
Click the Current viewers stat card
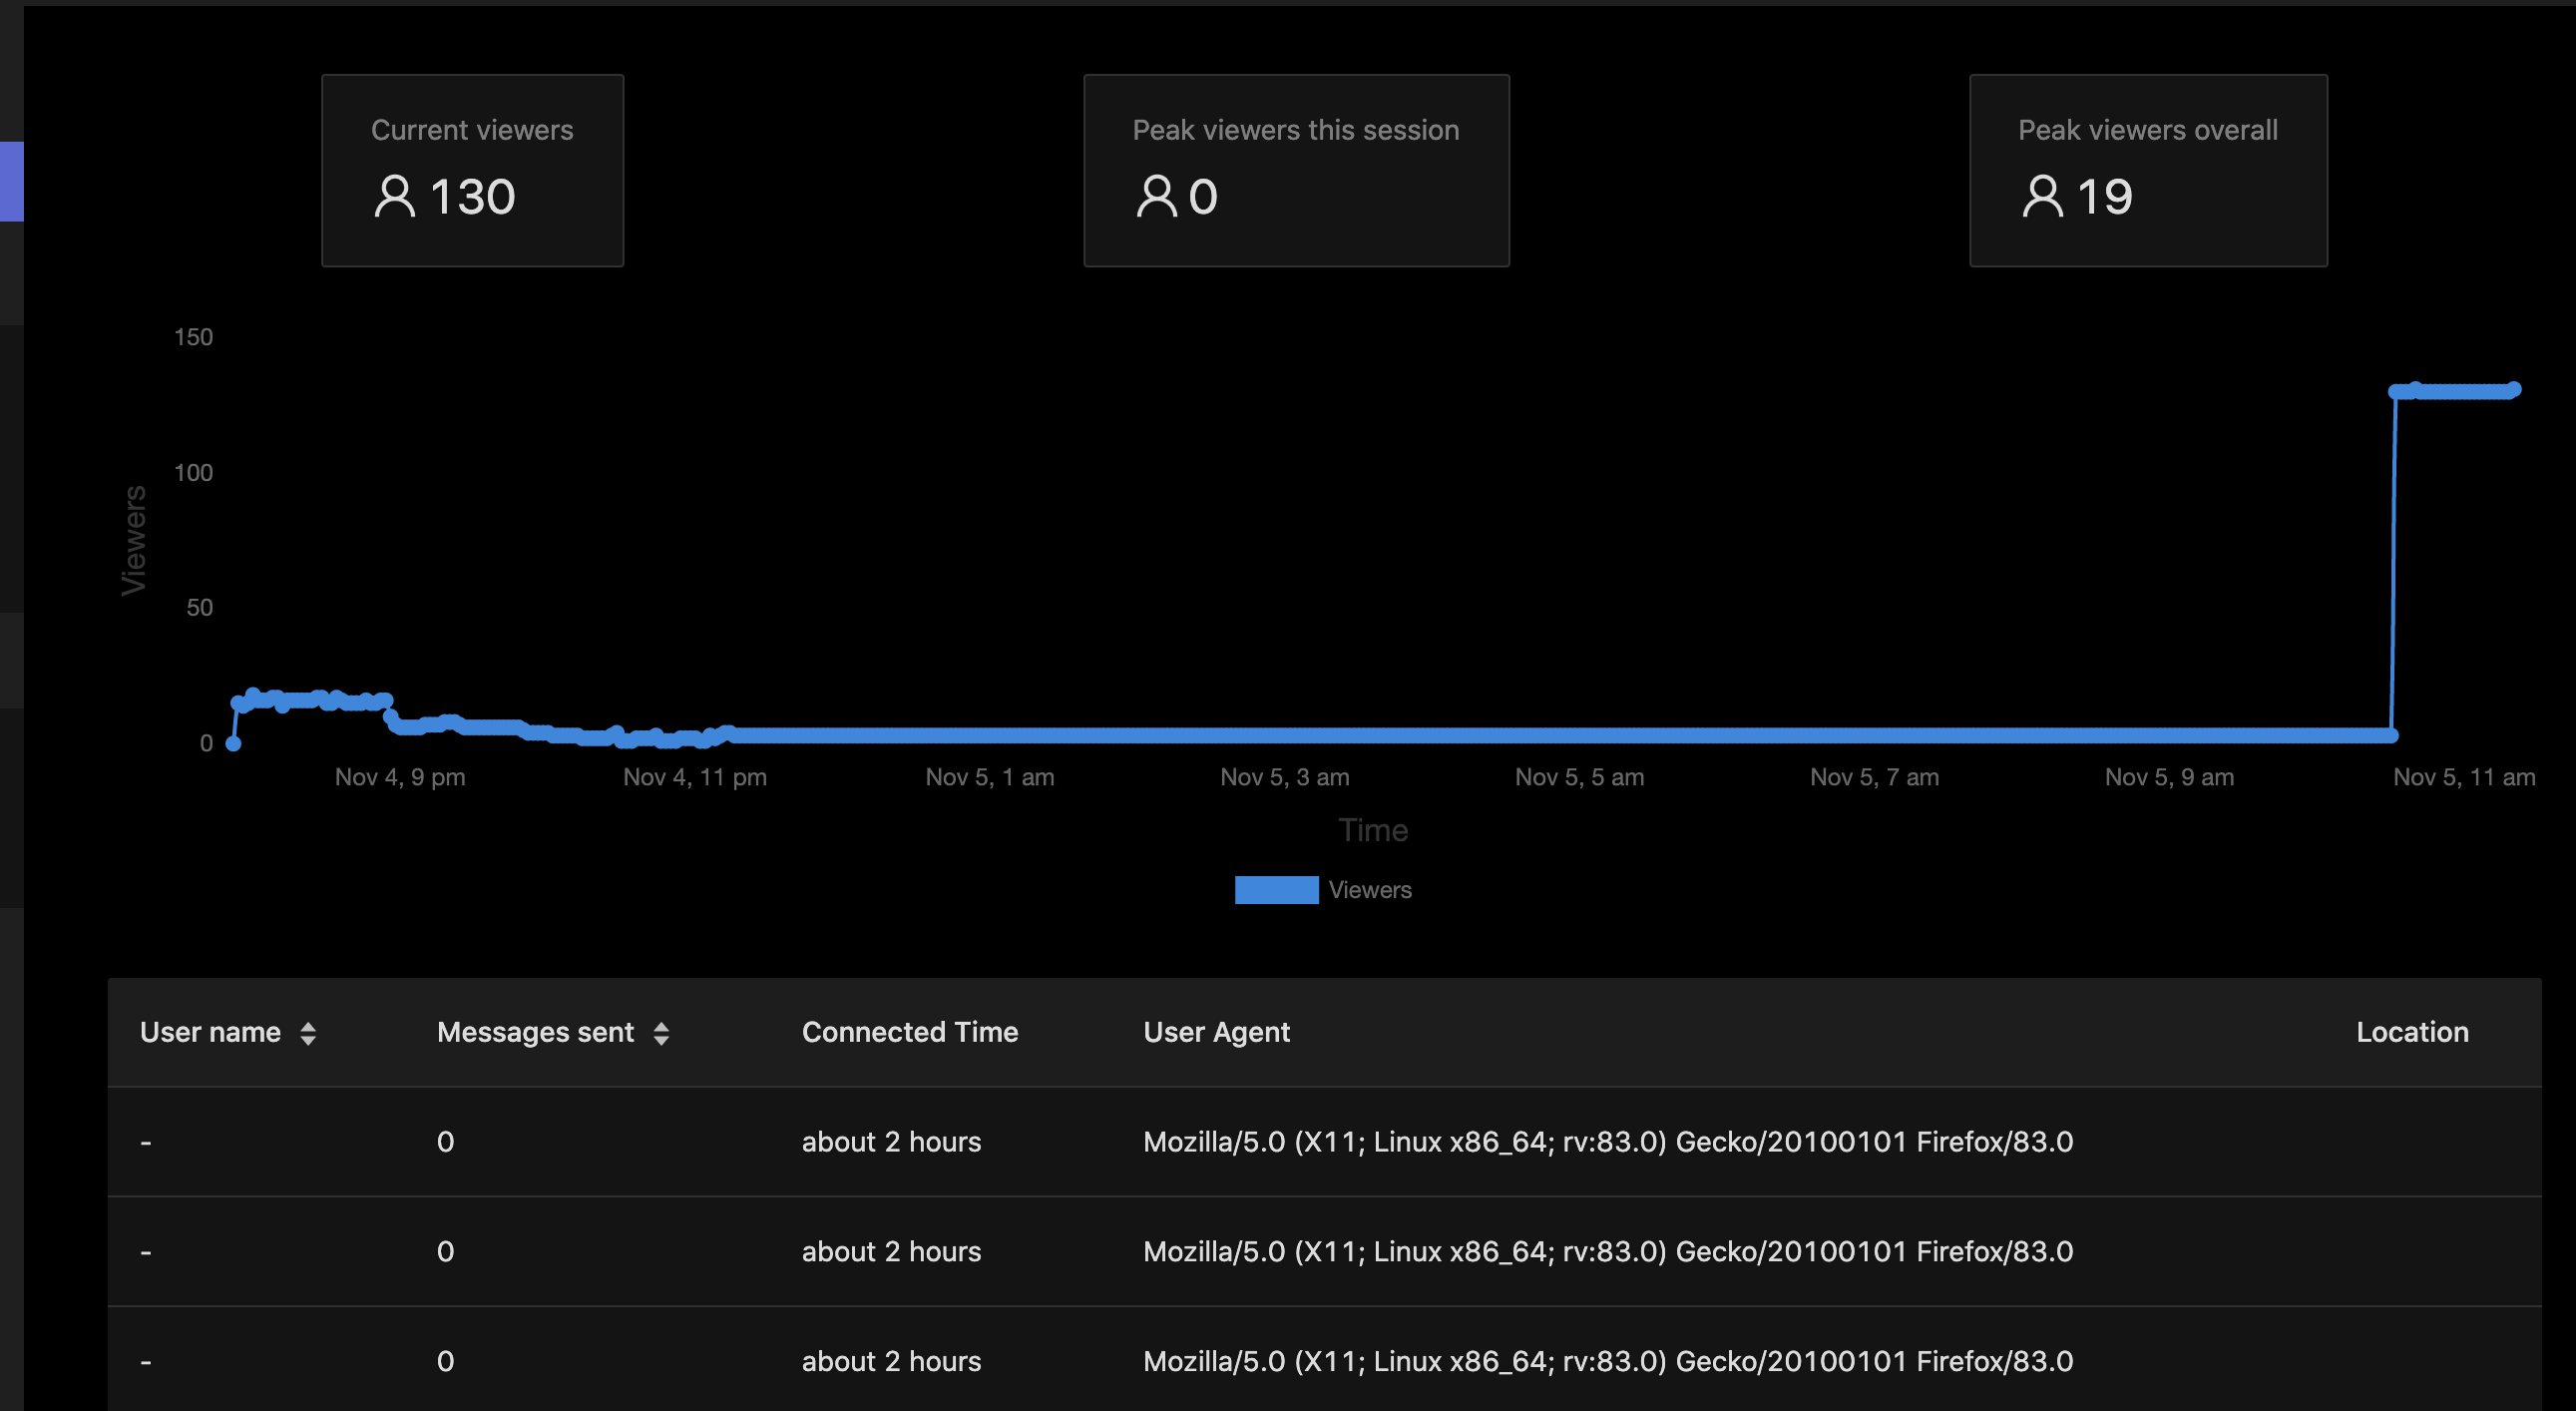[x=472, y=170]
